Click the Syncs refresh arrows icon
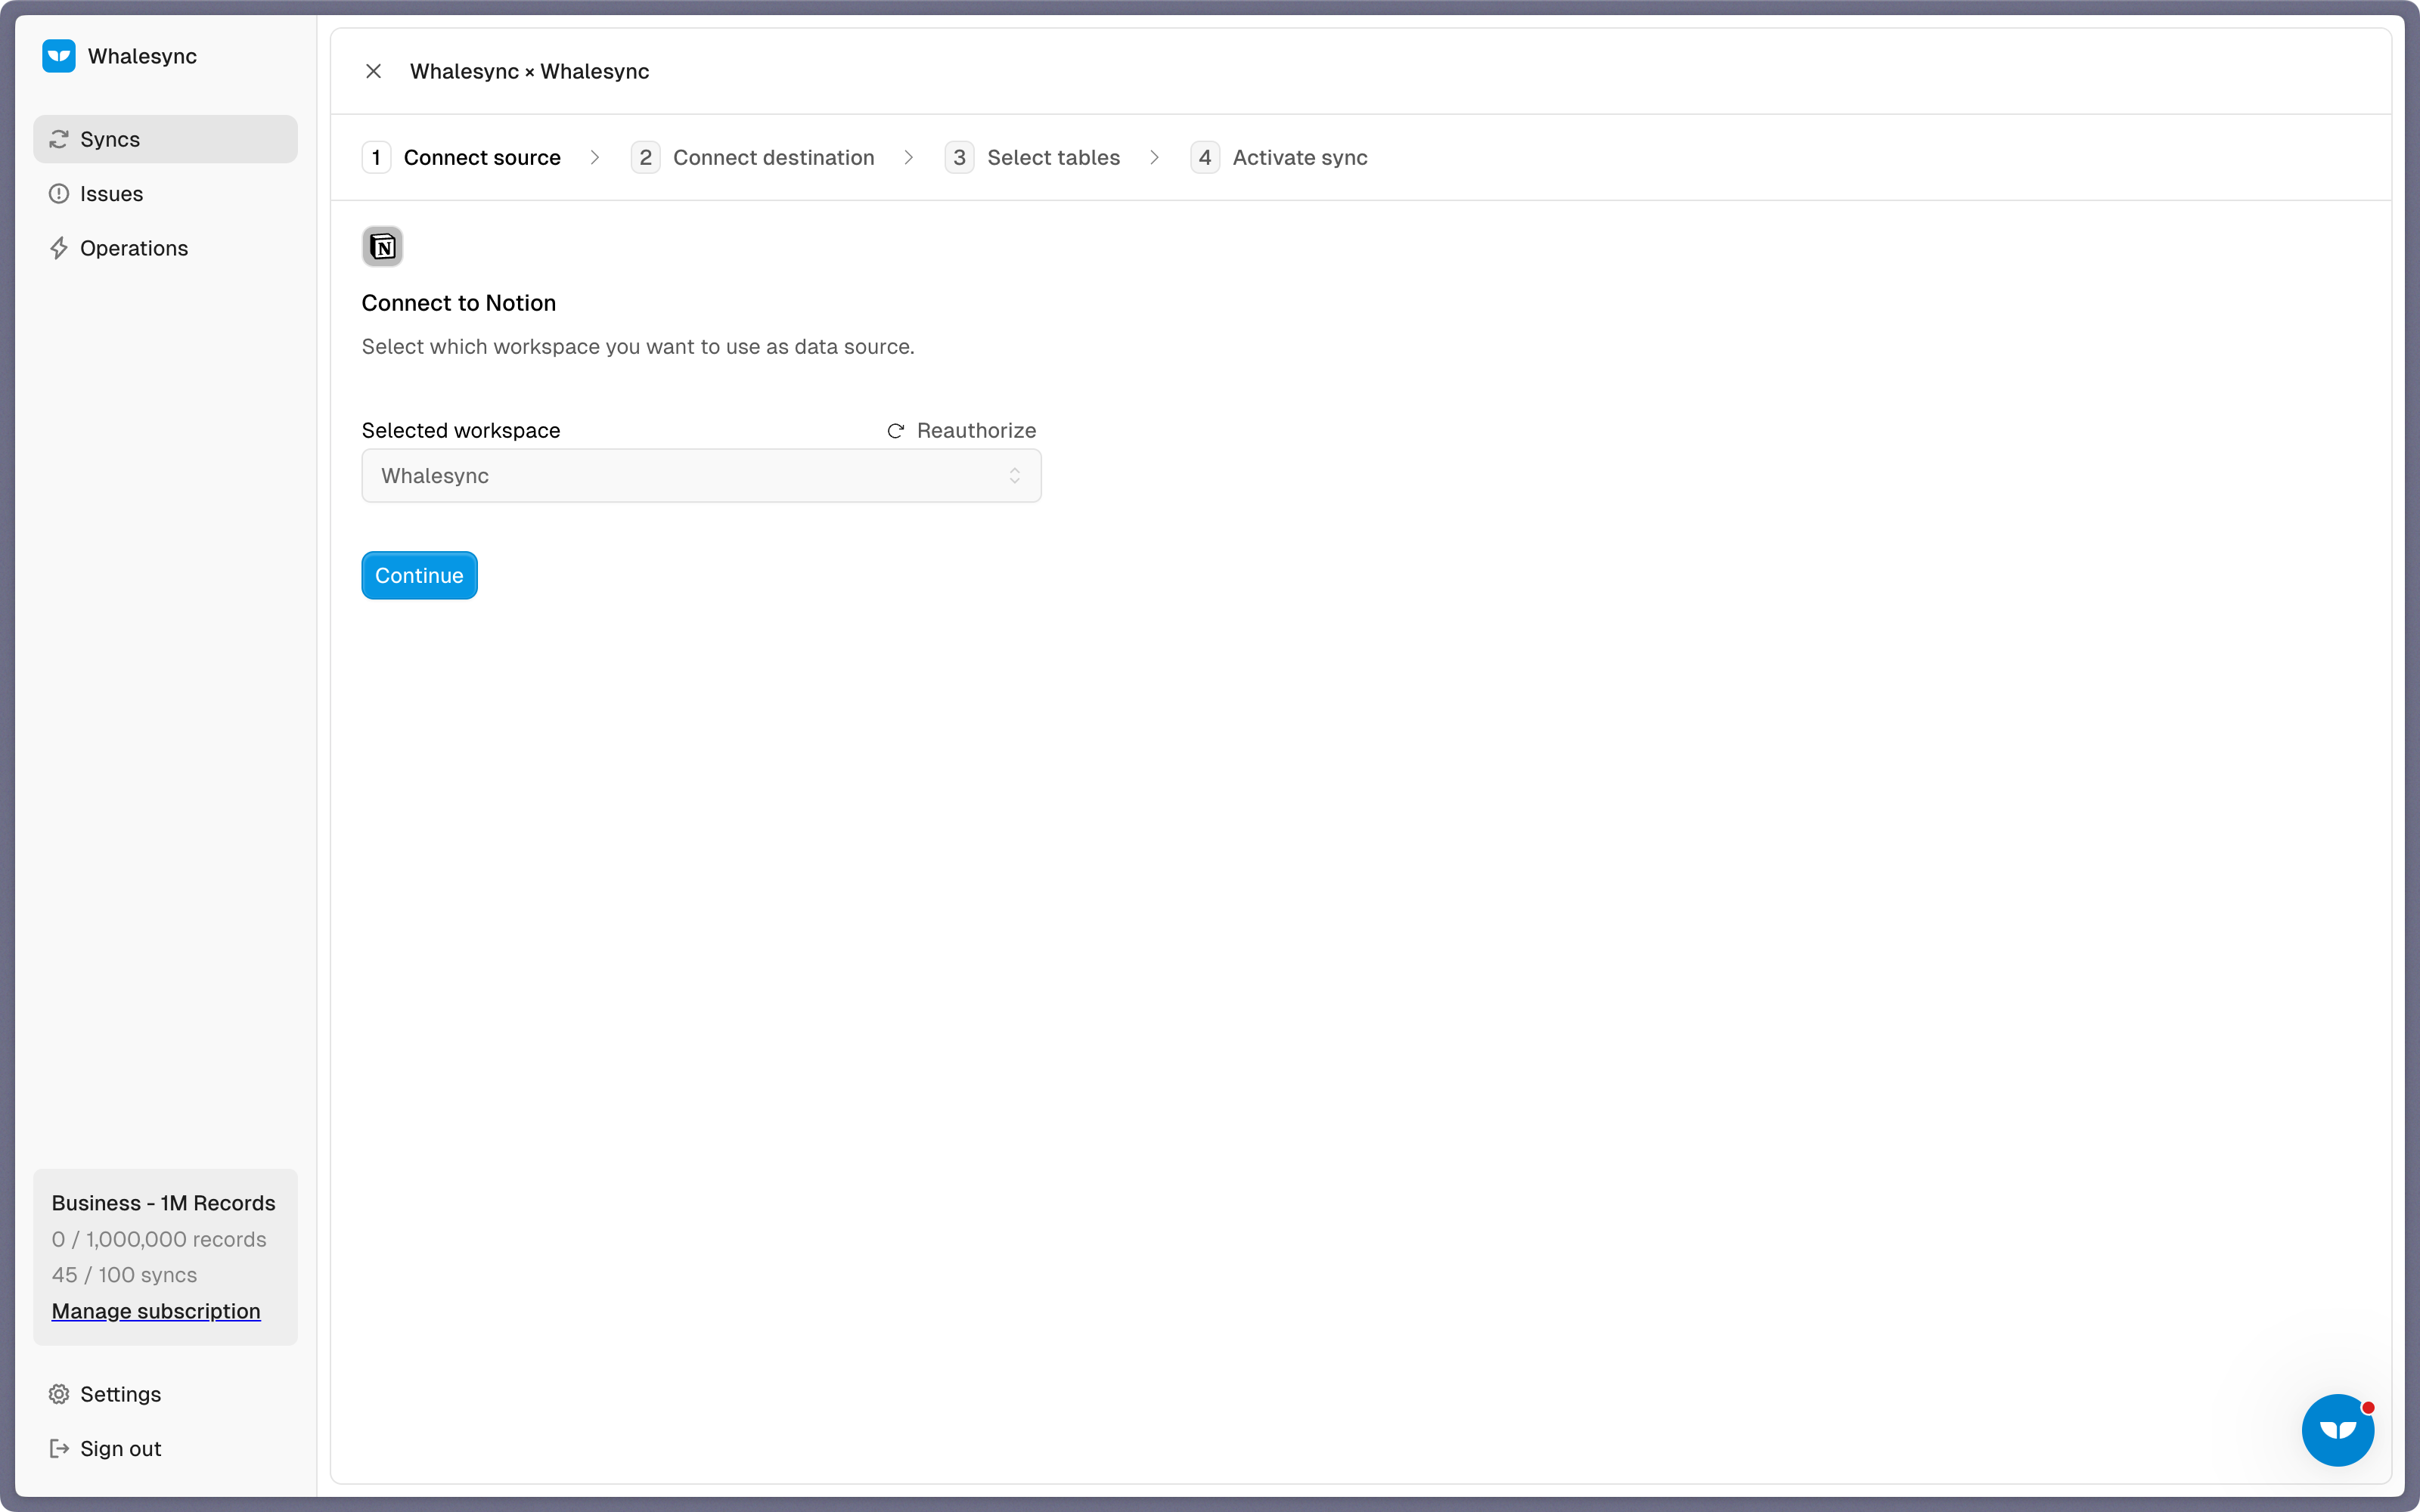The height and width of the screenshot is (1512, 2420). pyautogui.click(x=59, y=139)
